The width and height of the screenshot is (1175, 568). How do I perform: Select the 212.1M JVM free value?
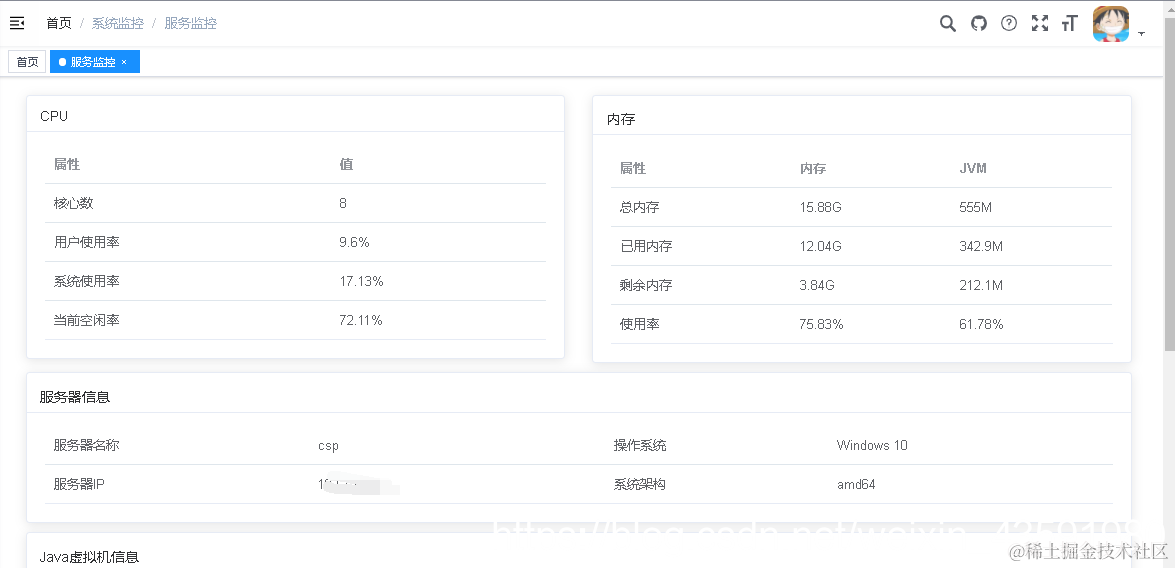click(x=981, y=285)
